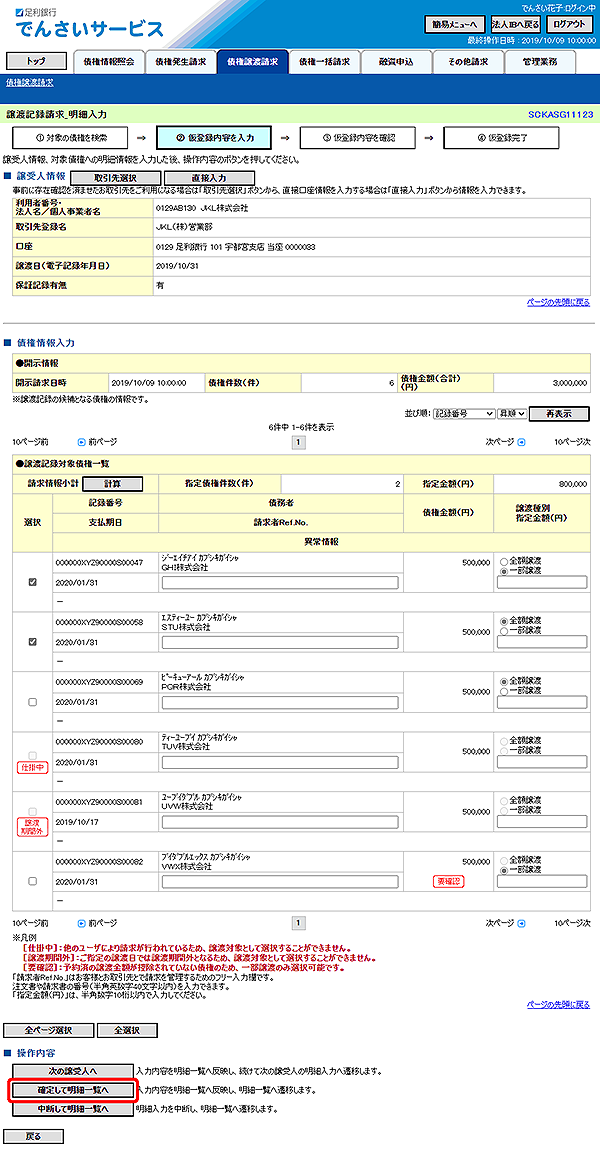
Task: Select 全額譲渡 for the GHI株式会社 row
Action: 503,561
